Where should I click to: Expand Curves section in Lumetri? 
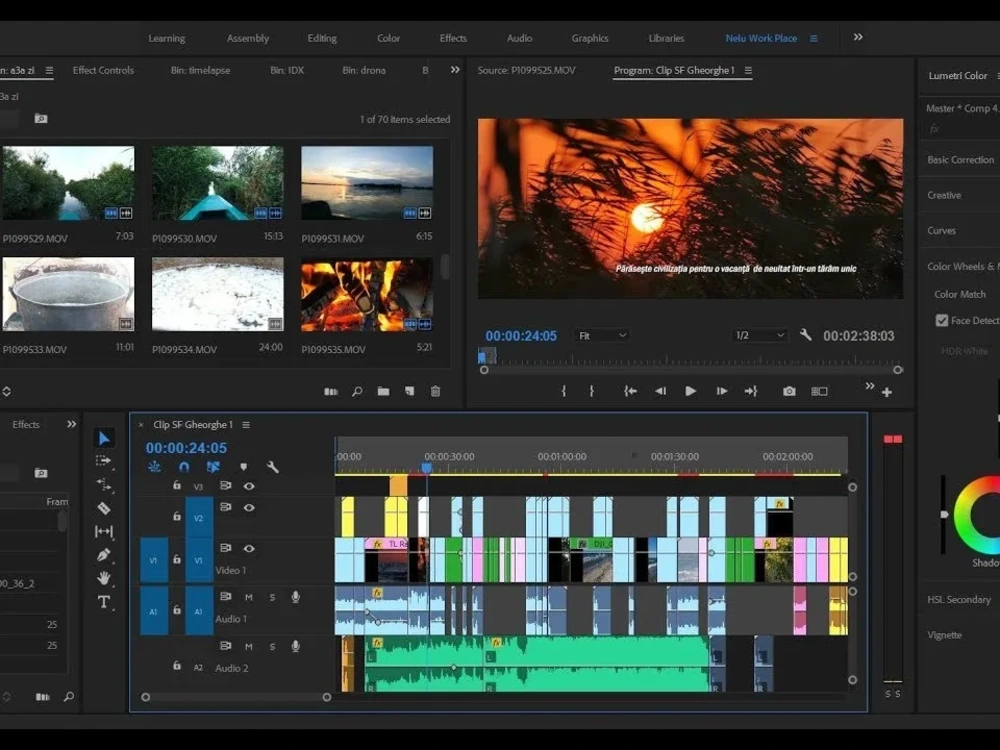(941, 230)
